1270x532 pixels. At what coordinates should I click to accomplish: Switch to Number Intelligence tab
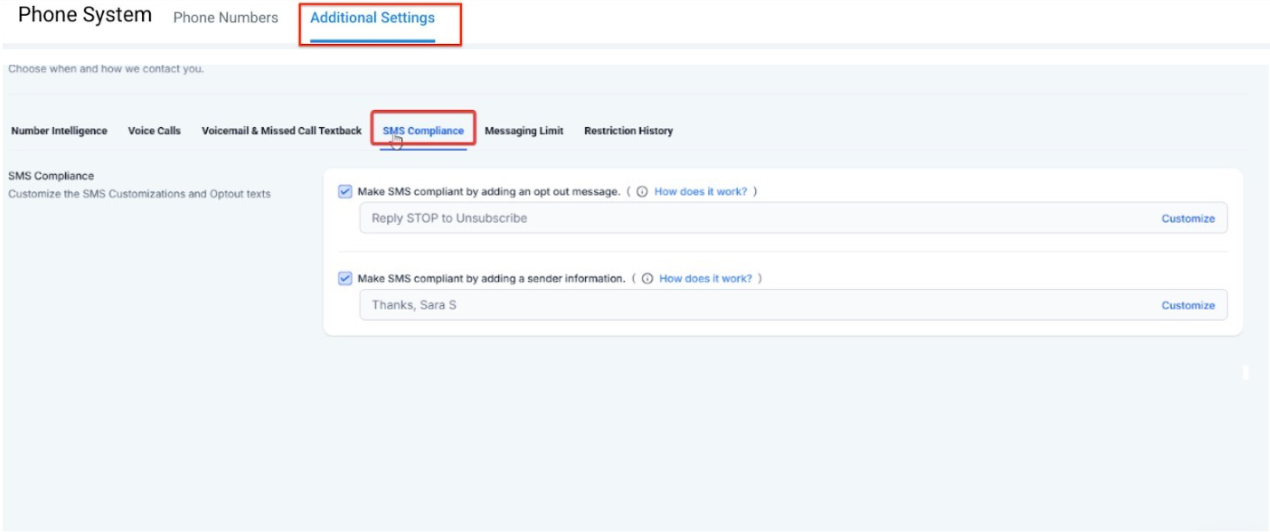(59, 131)
